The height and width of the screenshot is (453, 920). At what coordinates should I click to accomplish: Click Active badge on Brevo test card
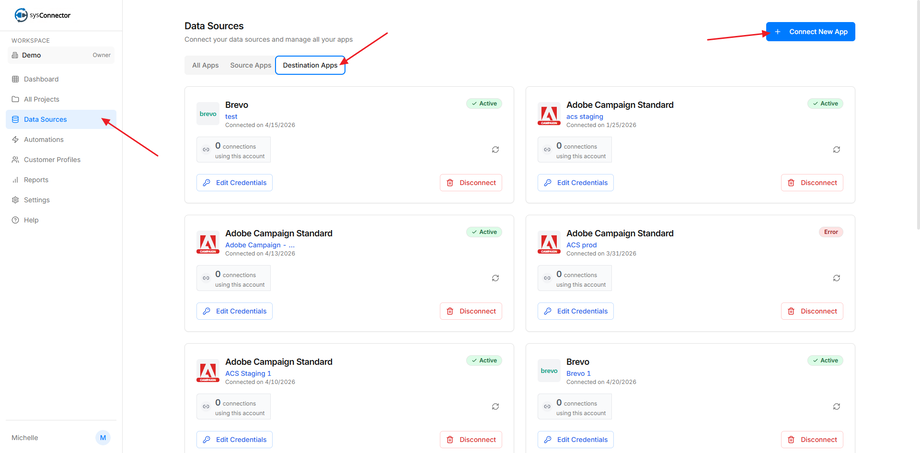click(484, 103)
